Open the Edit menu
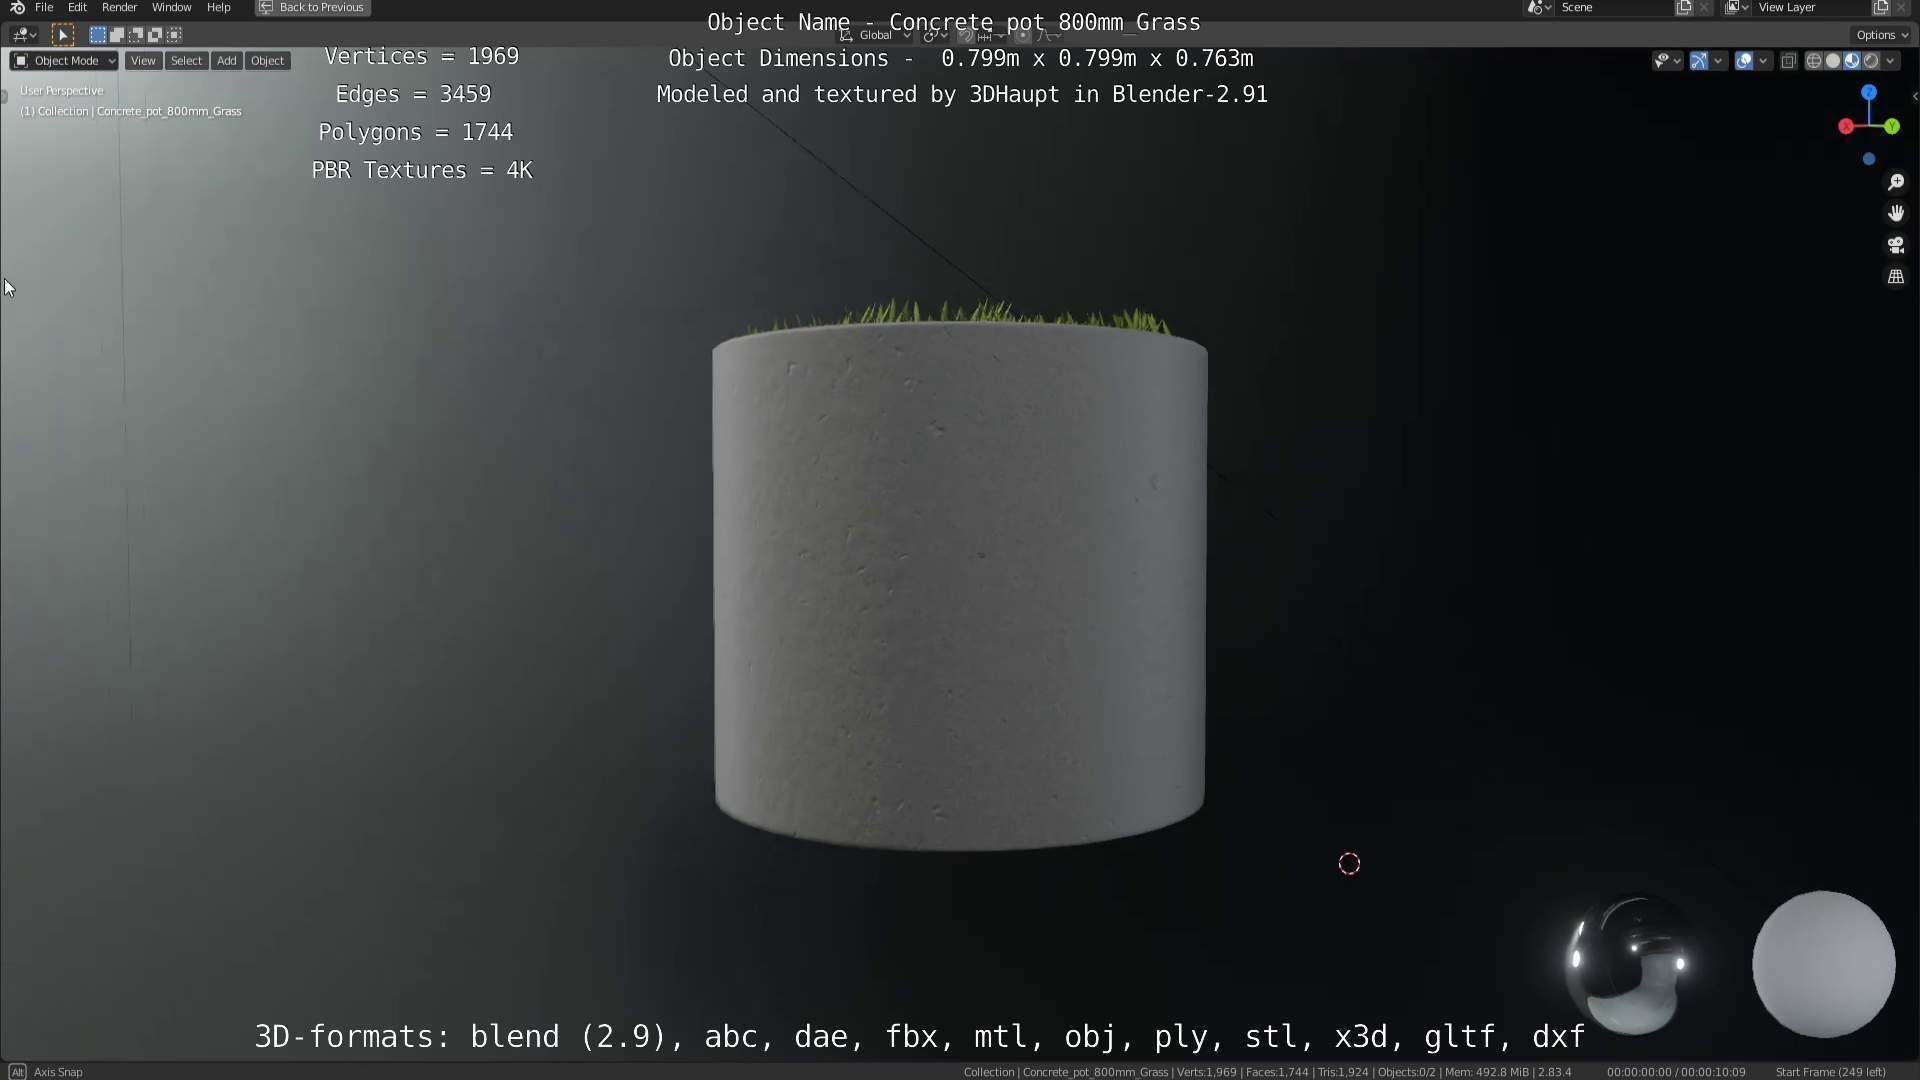1920x1080 pixels. 77,7
